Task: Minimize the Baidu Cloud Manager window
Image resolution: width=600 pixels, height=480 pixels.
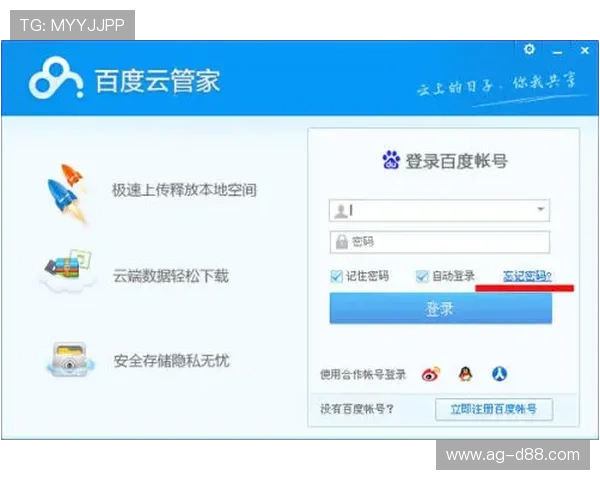Action: click(x=558, y=52)
